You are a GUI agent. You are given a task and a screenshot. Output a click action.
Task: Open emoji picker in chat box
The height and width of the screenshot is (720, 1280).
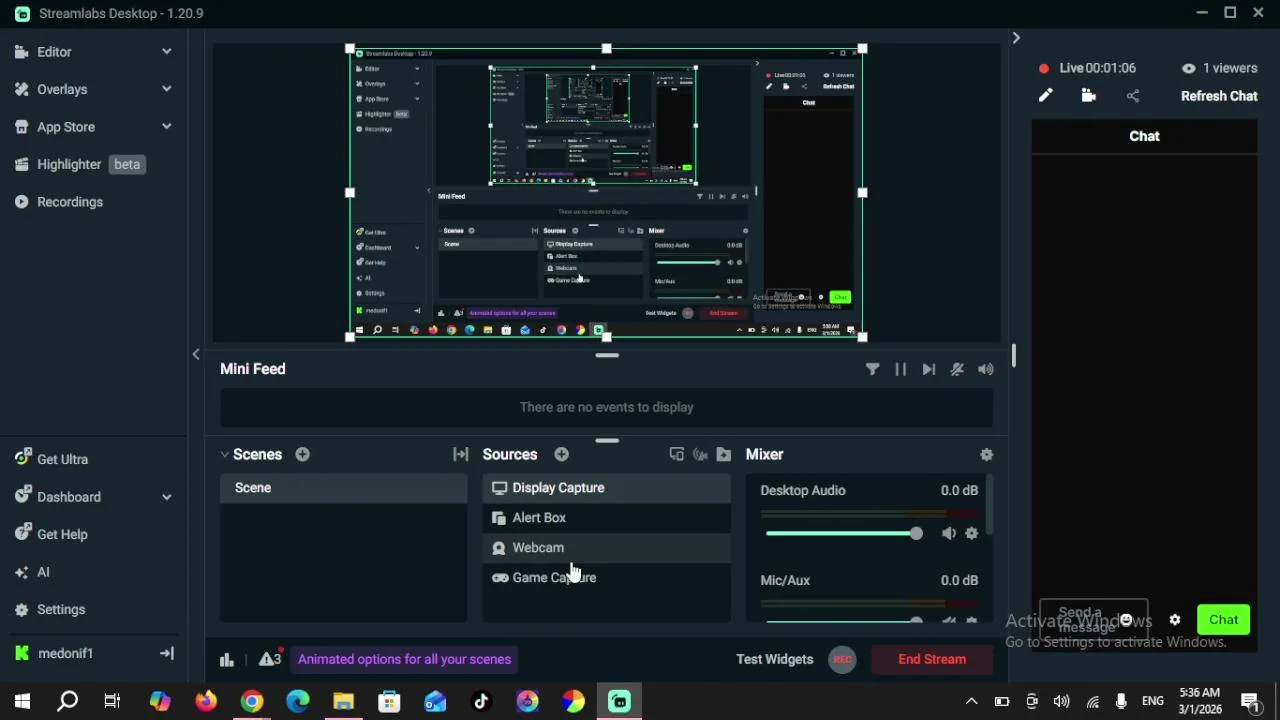tap(1126, 620)
